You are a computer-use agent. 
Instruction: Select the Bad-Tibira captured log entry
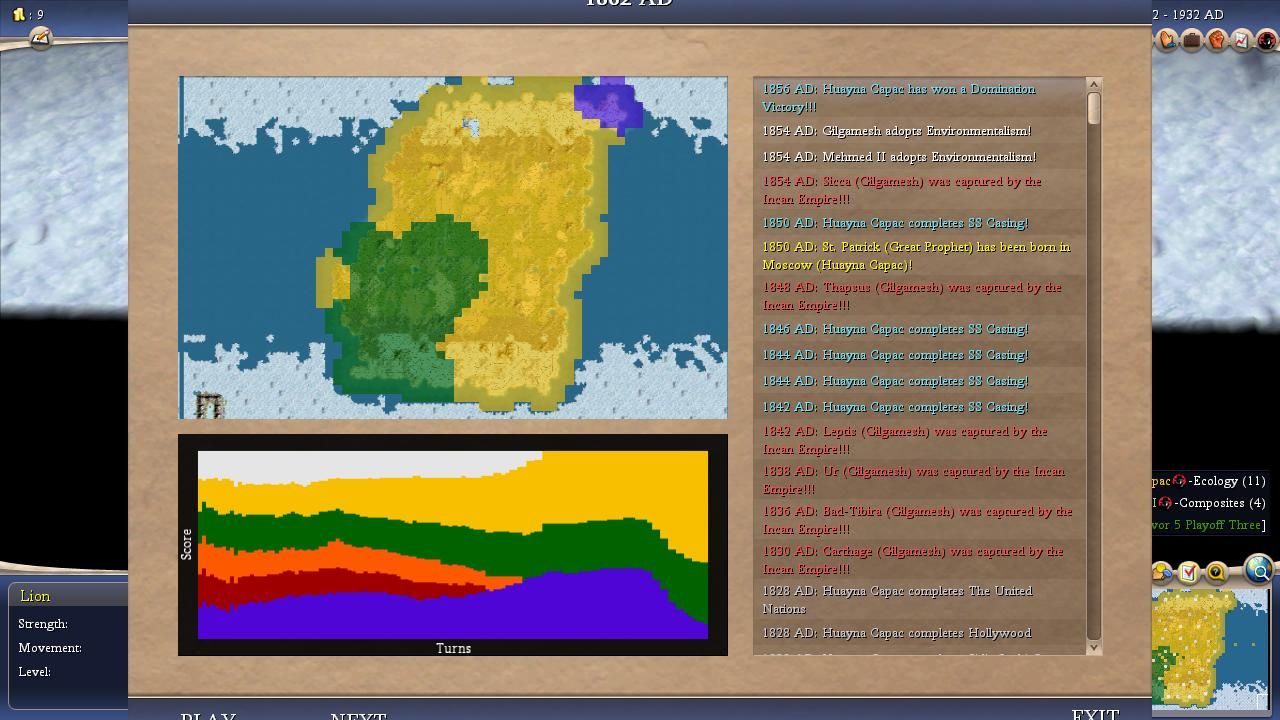[x=919, y=520]
